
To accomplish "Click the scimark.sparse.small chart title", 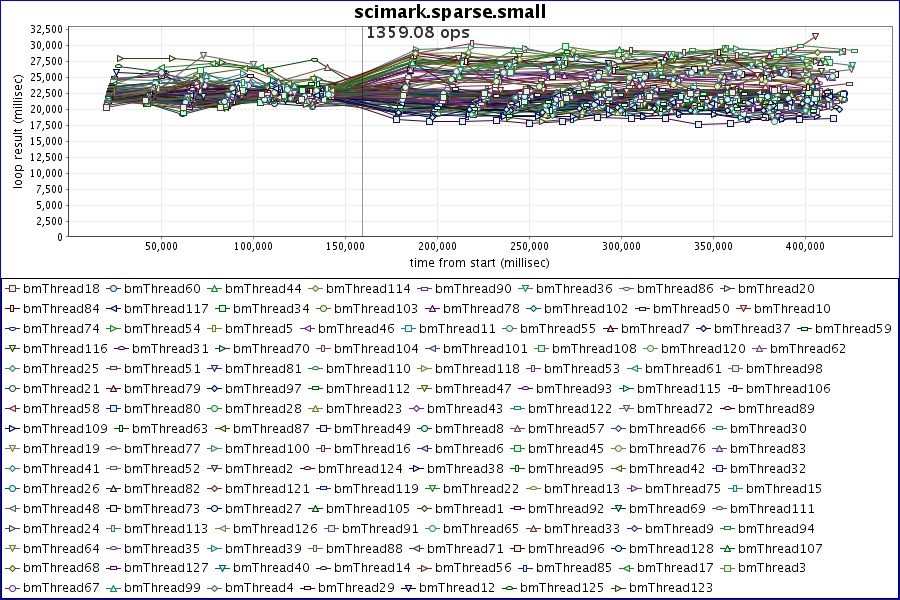I will click(450, 12).
